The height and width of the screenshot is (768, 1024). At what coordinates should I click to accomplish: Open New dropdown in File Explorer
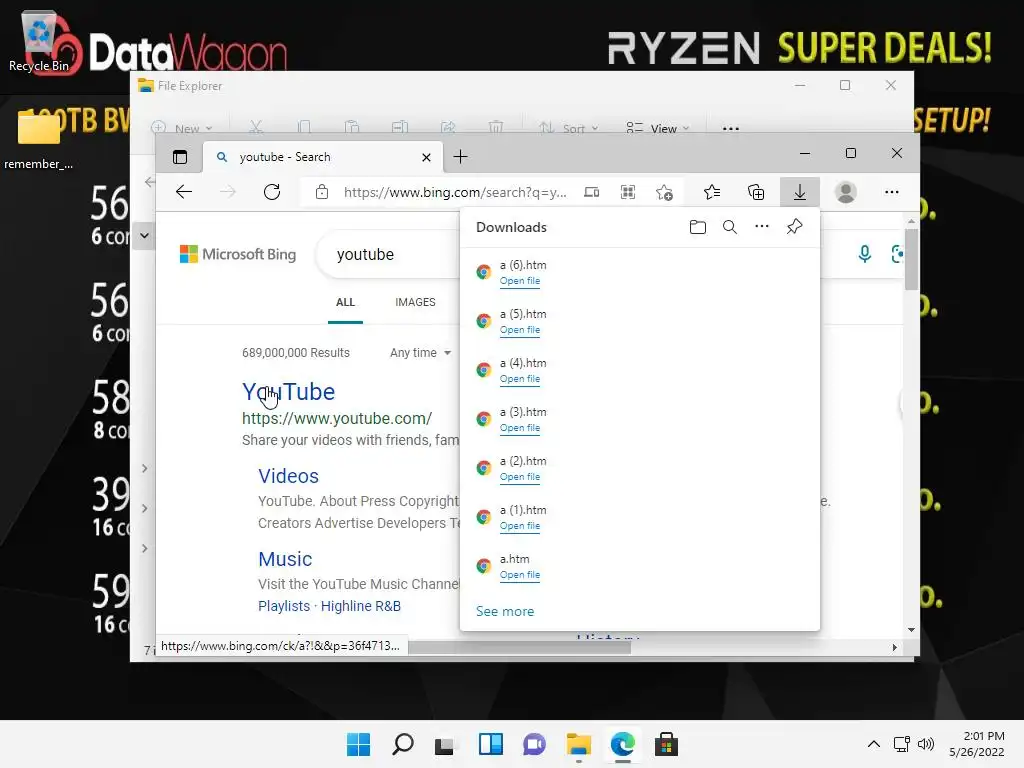(182, 128)
